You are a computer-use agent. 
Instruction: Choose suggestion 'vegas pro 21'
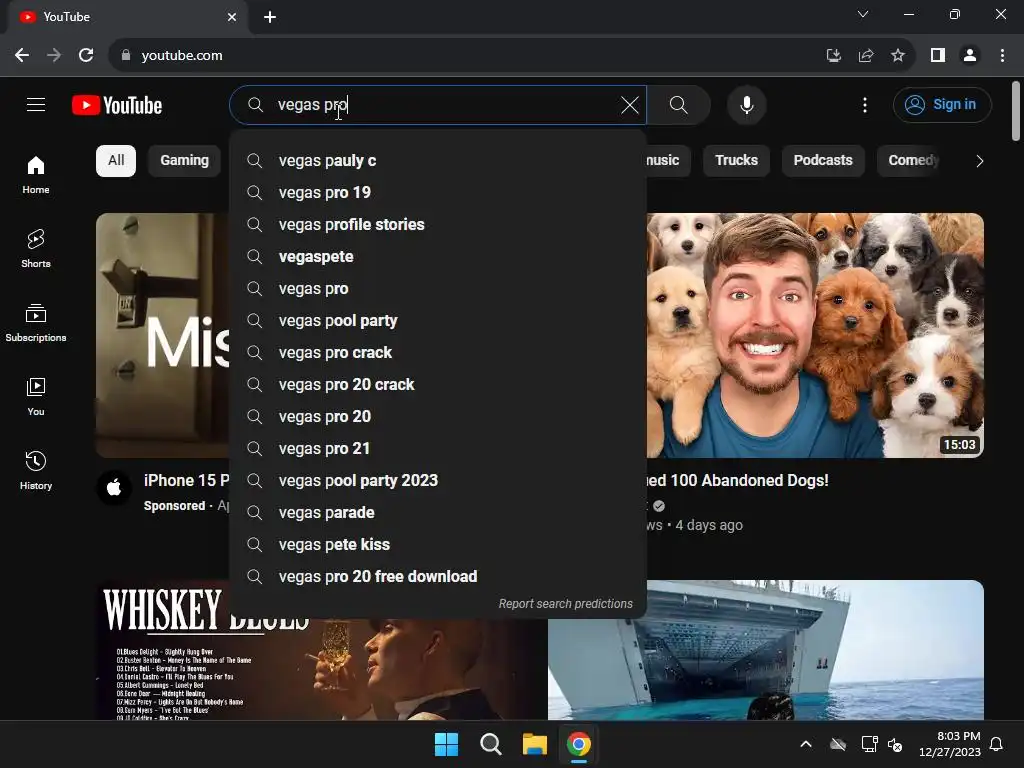[438, 449]
